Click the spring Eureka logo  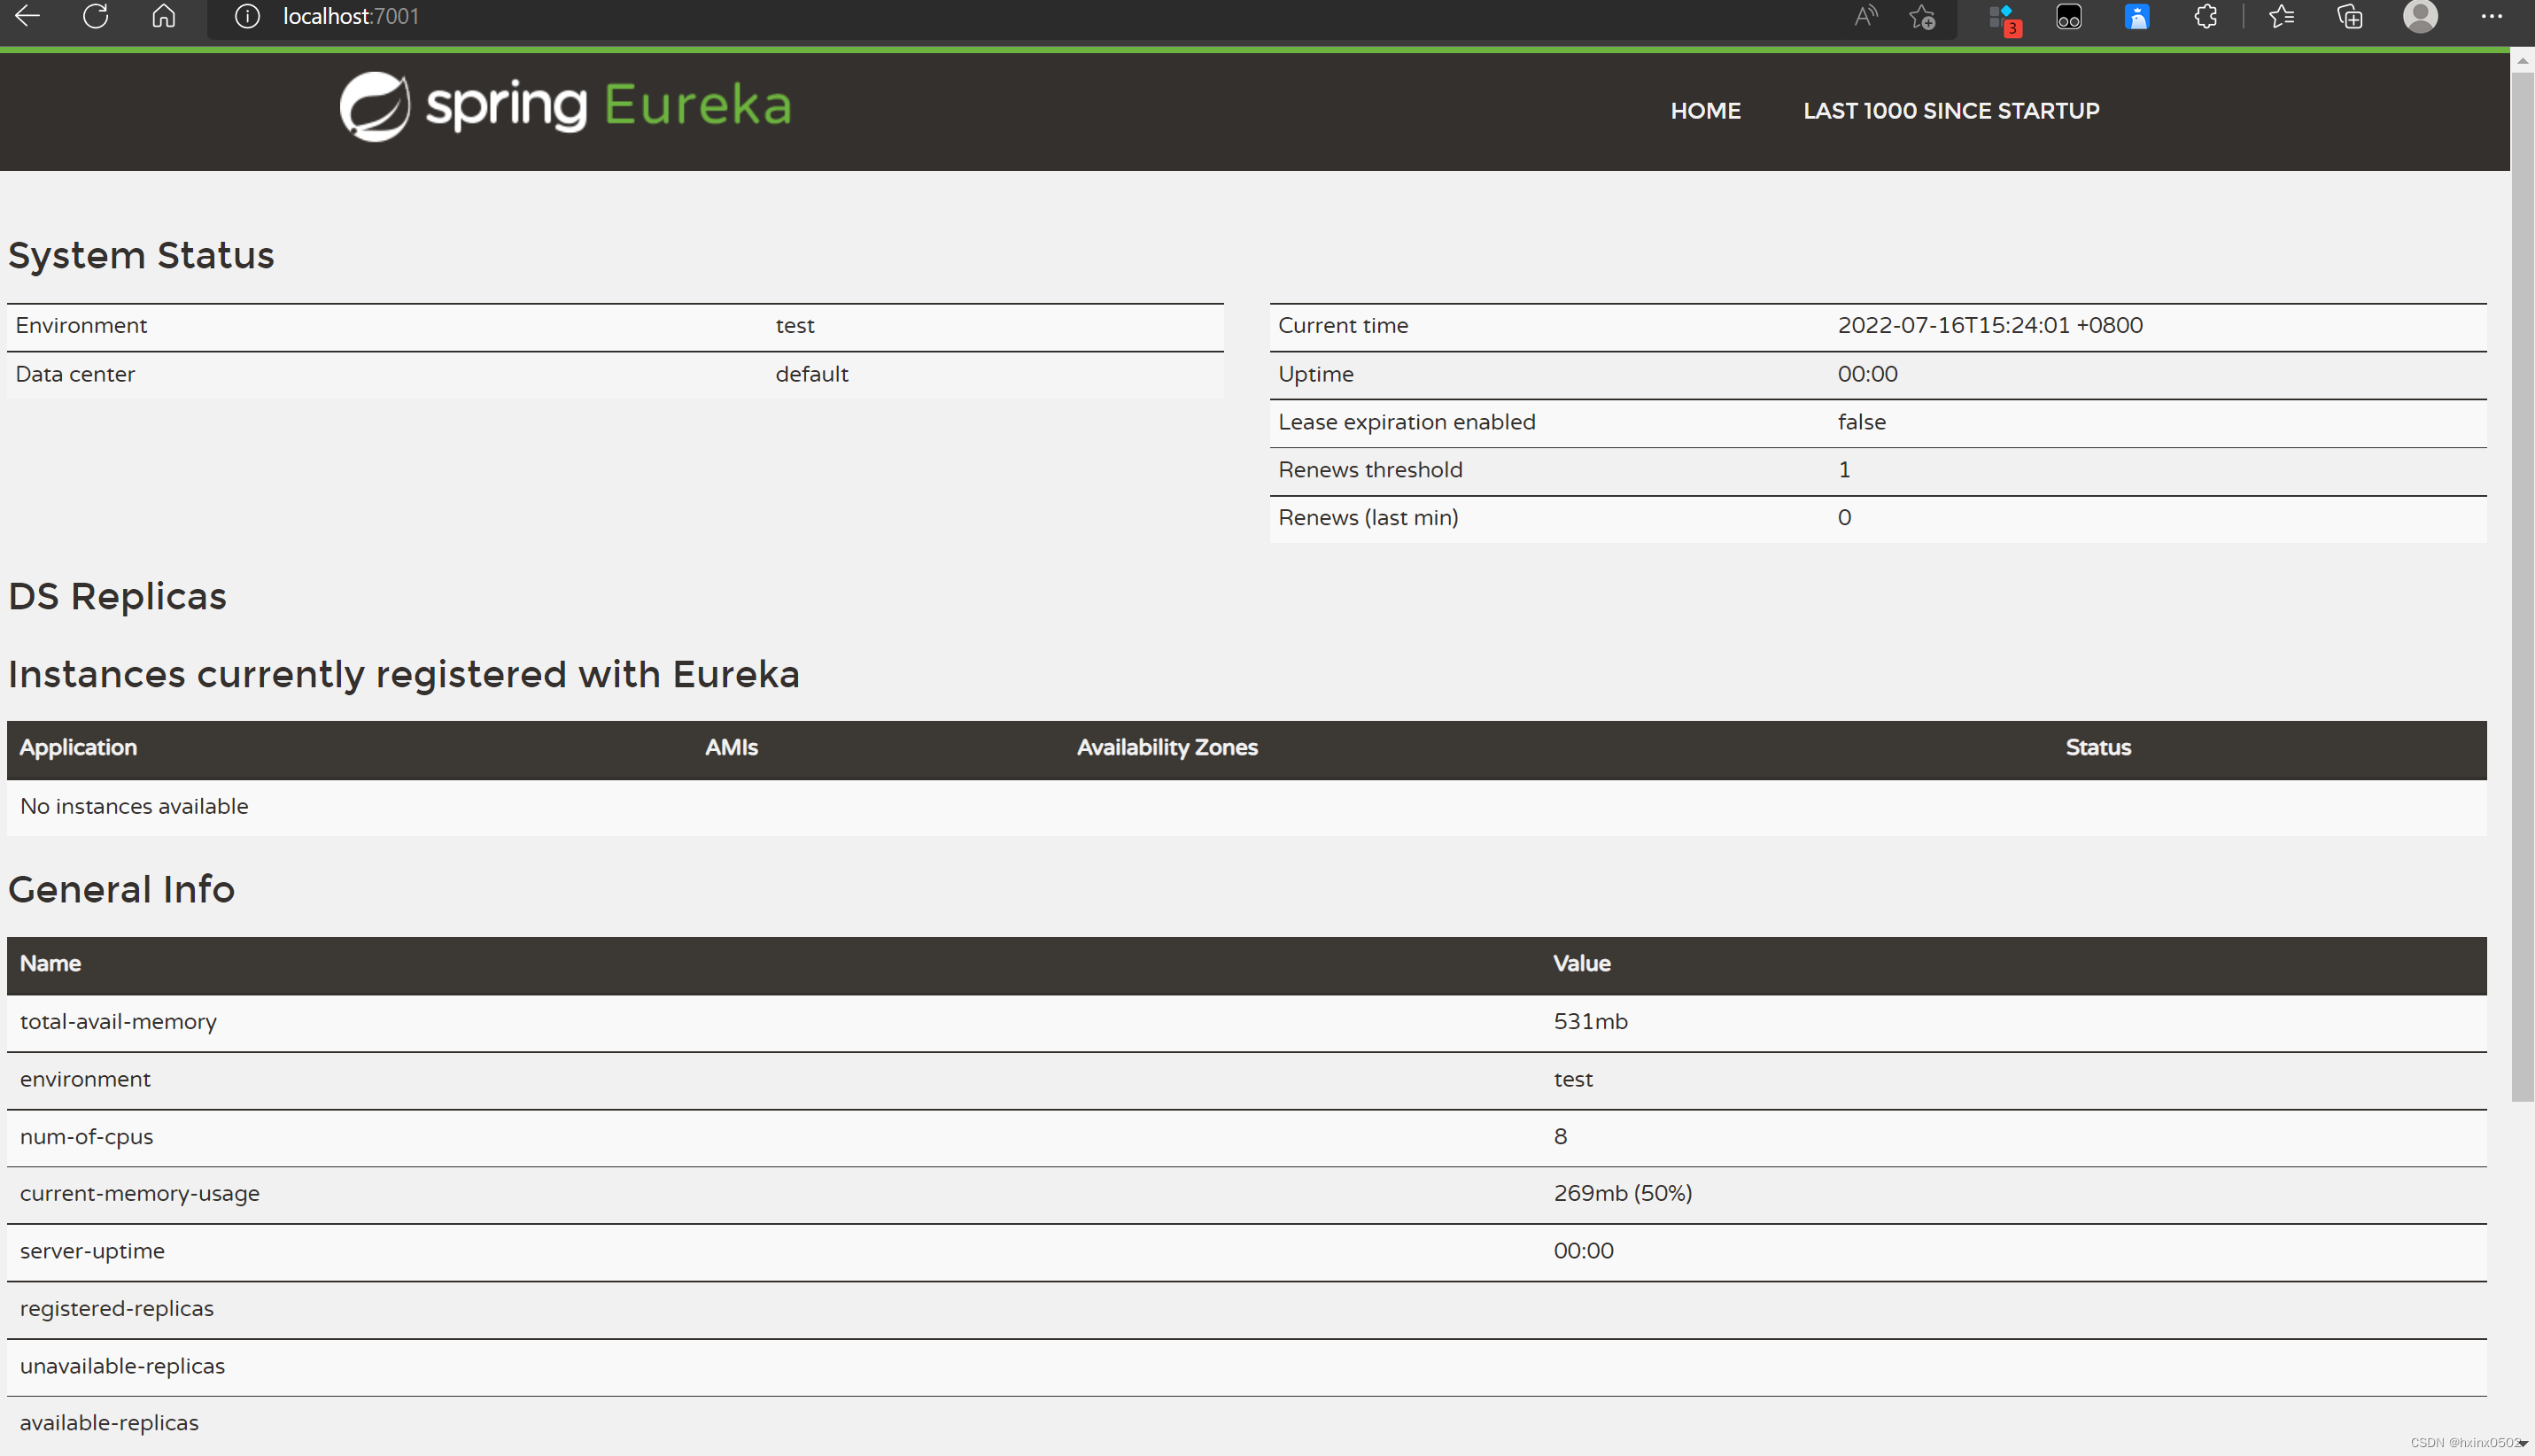565,106
